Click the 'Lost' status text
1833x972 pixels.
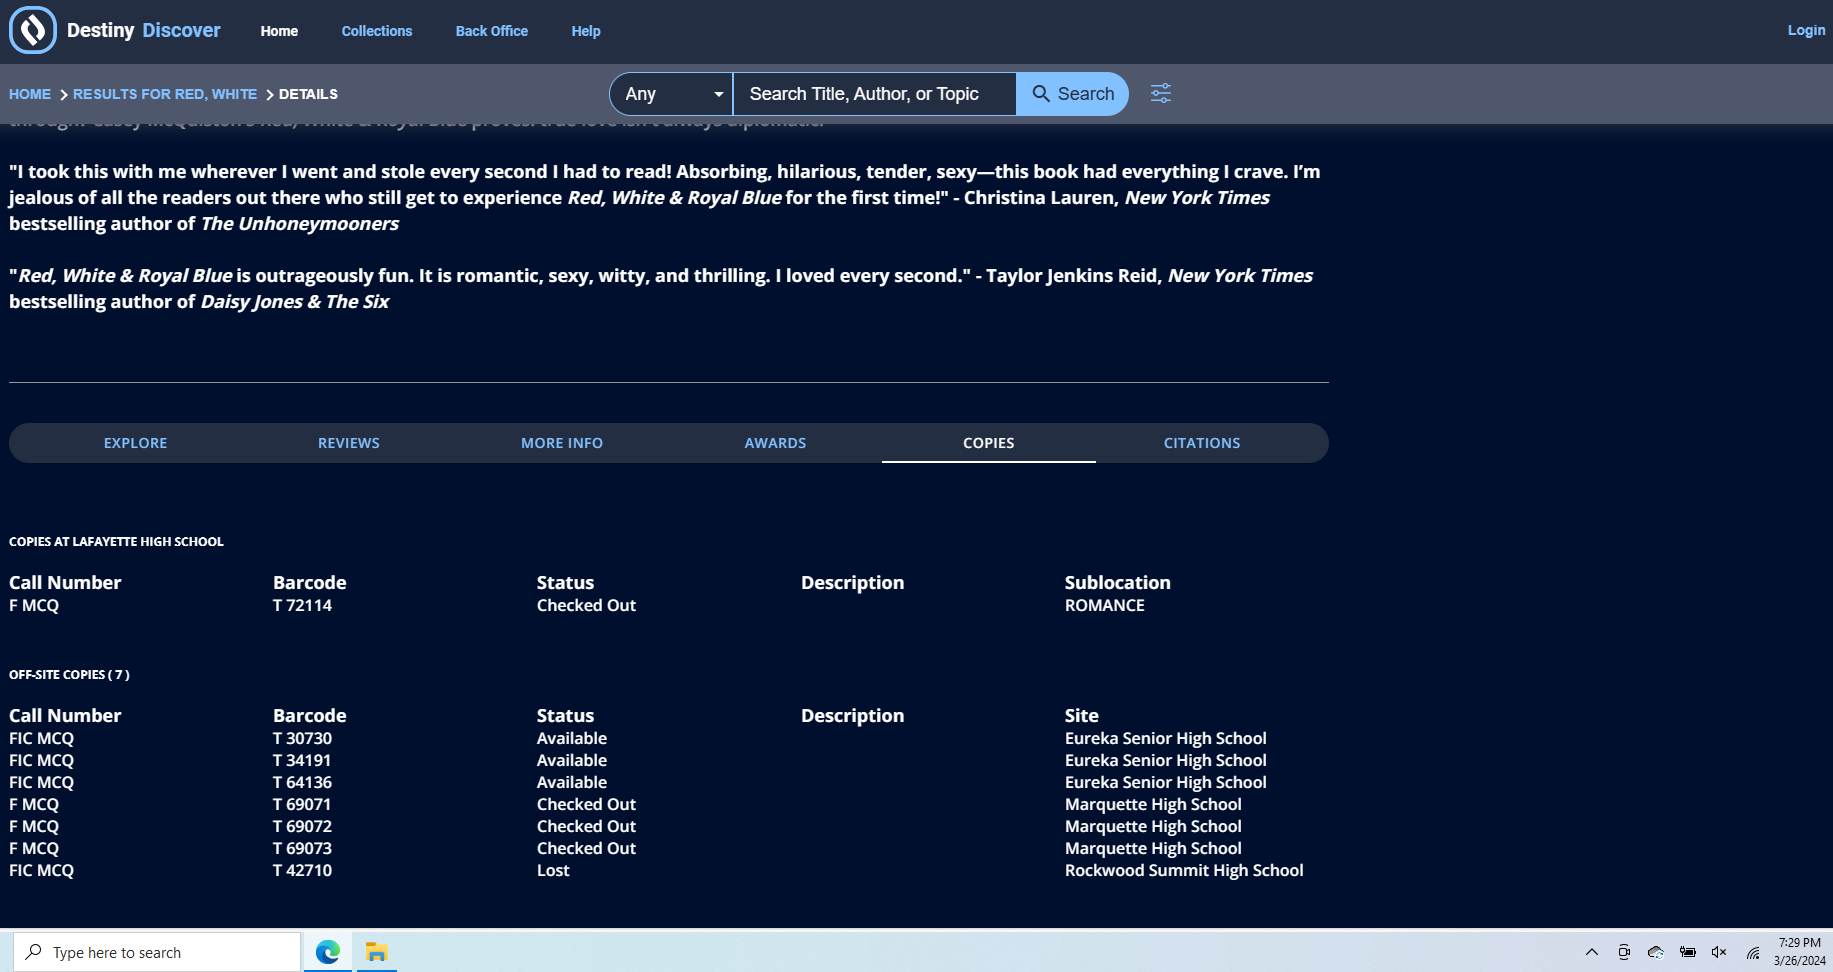[553, 870]
